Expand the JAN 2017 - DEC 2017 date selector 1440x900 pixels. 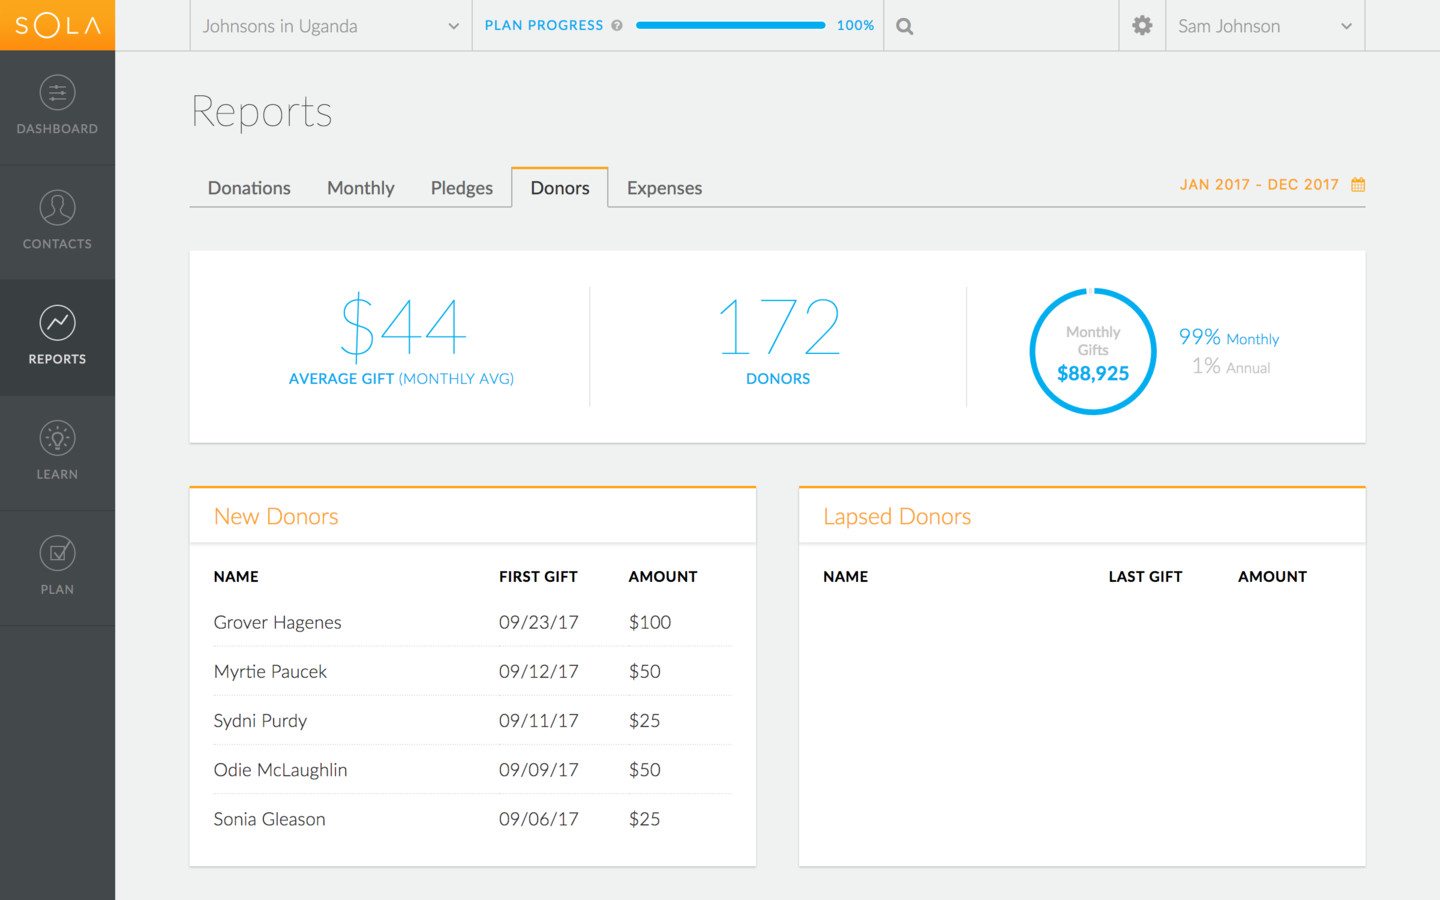pos(1259,184)
